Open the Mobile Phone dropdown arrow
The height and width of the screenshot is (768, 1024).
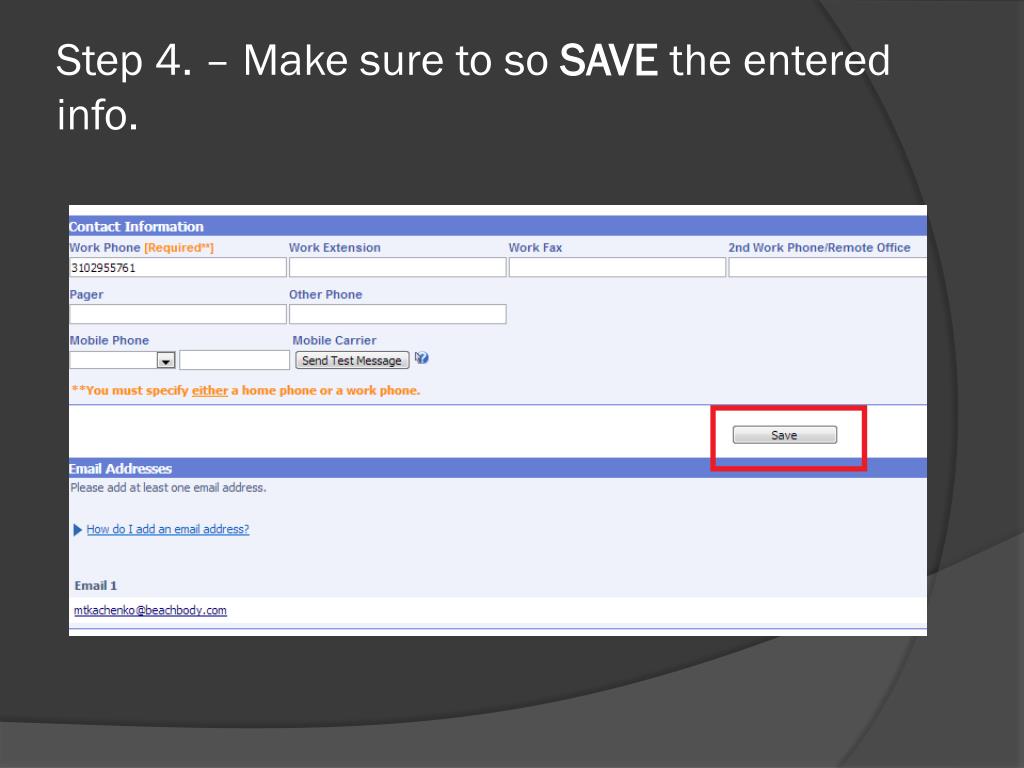click(x=166, y=360)
